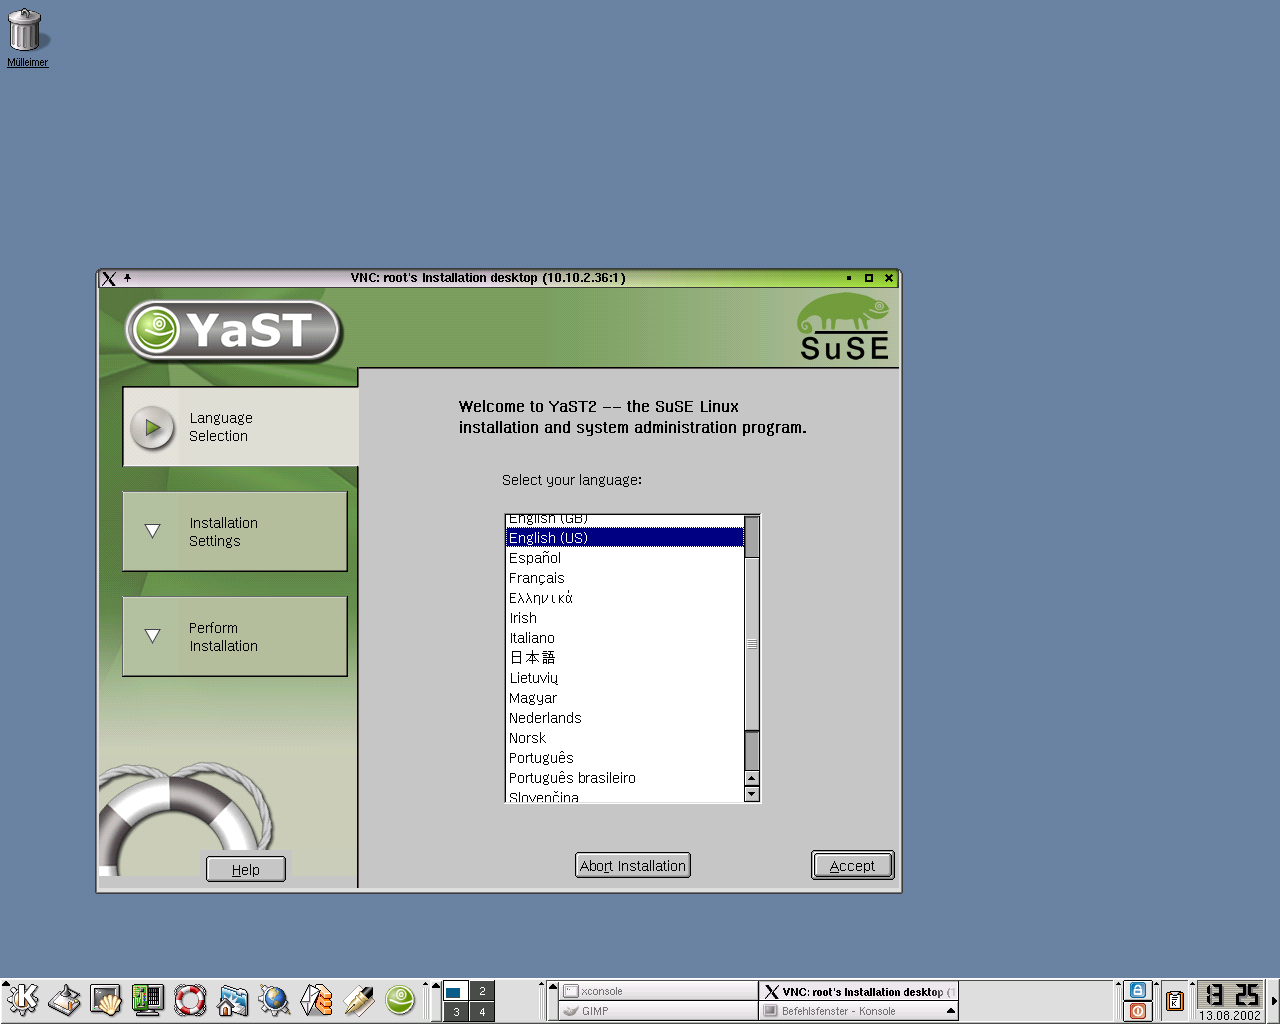Open the control center monitor icon
The height and width of the screenshot is (1024, 1280).
pyautogui.click(x=148, y=999)
